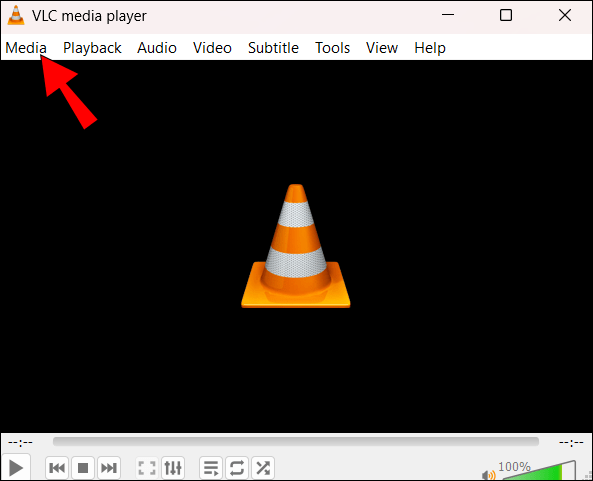The height and width of the screenshot is (481, 593).
Task: Click the elapsed time label on the left
Action: pos(20,442)
